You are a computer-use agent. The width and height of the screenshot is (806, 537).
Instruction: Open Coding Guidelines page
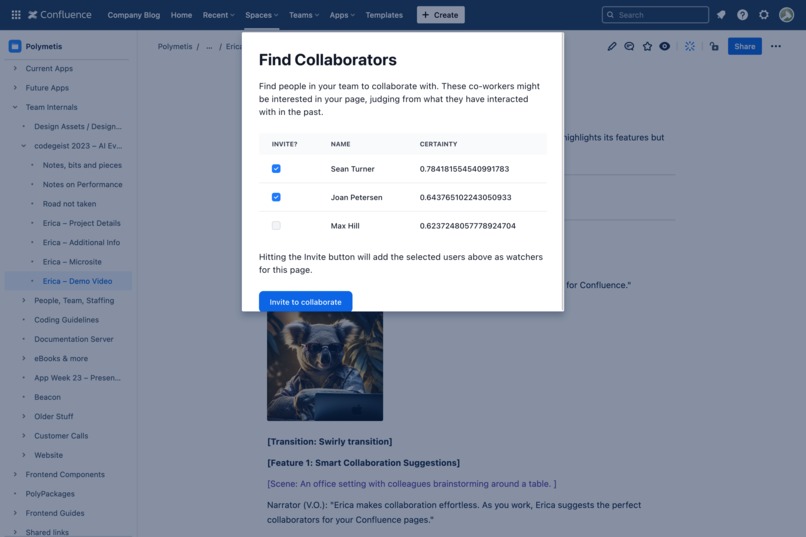(66, 320)
